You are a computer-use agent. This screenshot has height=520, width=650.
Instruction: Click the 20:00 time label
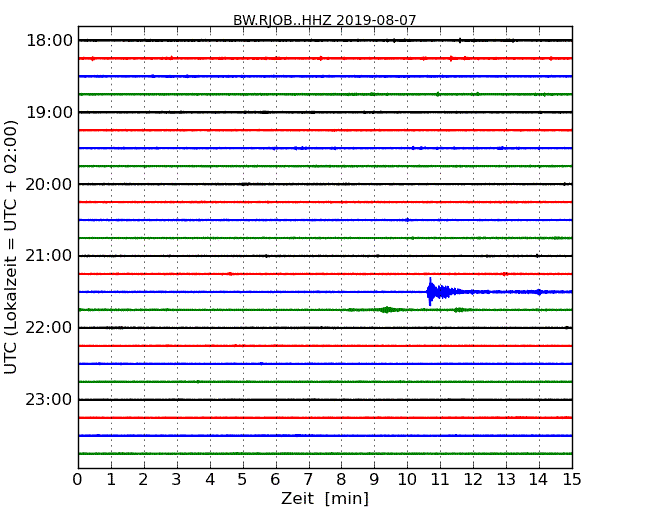(x=49, y=184)
